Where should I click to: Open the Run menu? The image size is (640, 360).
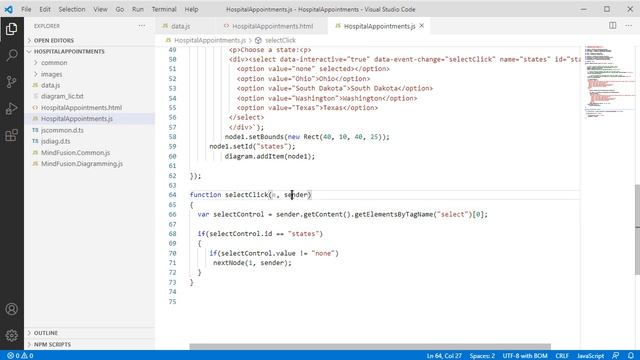click(x=138, y=9)
